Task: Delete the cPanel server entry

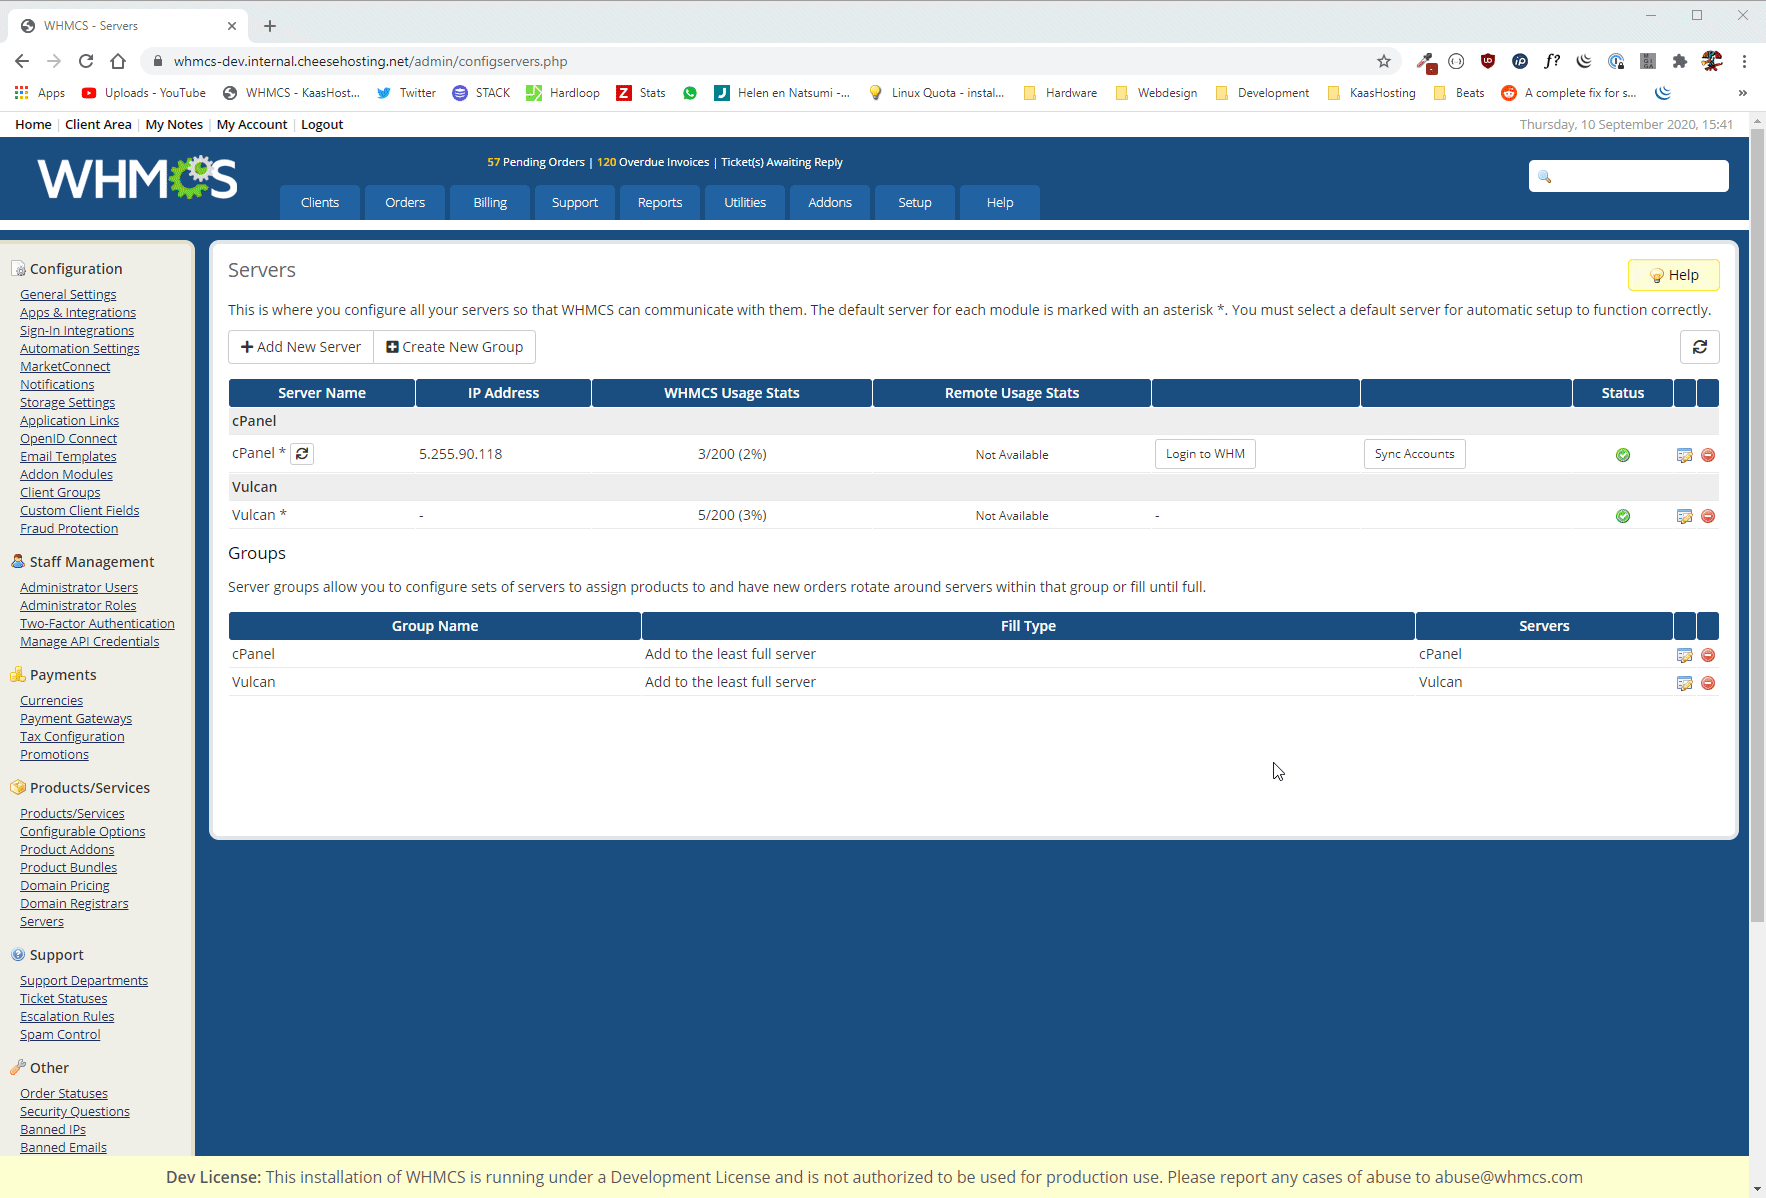Action: [1708, 455]
